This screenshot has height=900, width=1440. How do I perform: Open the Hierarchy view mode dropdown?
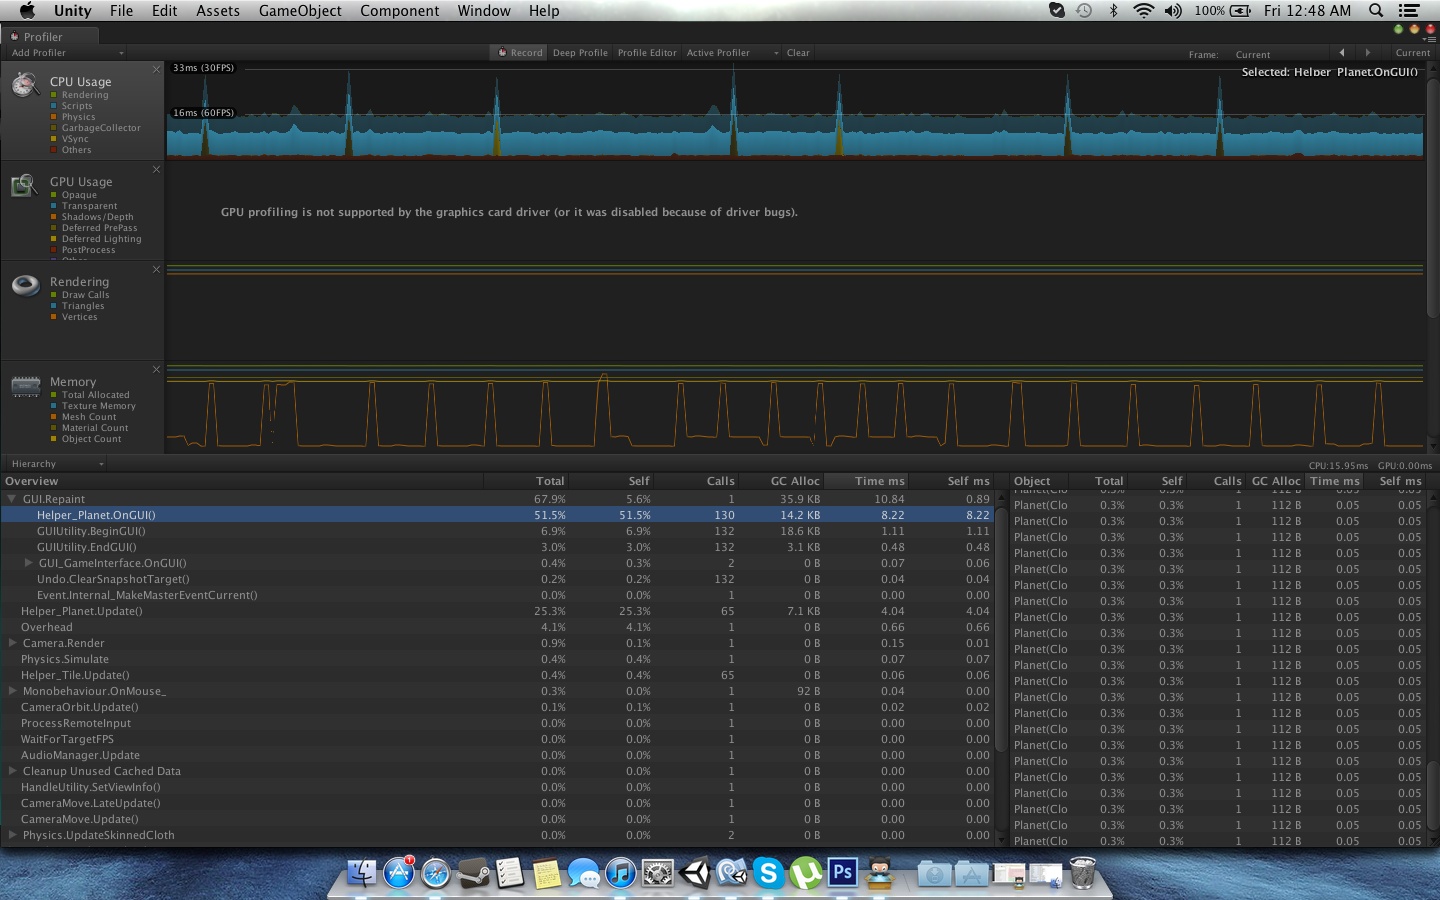tap(56, 464)
